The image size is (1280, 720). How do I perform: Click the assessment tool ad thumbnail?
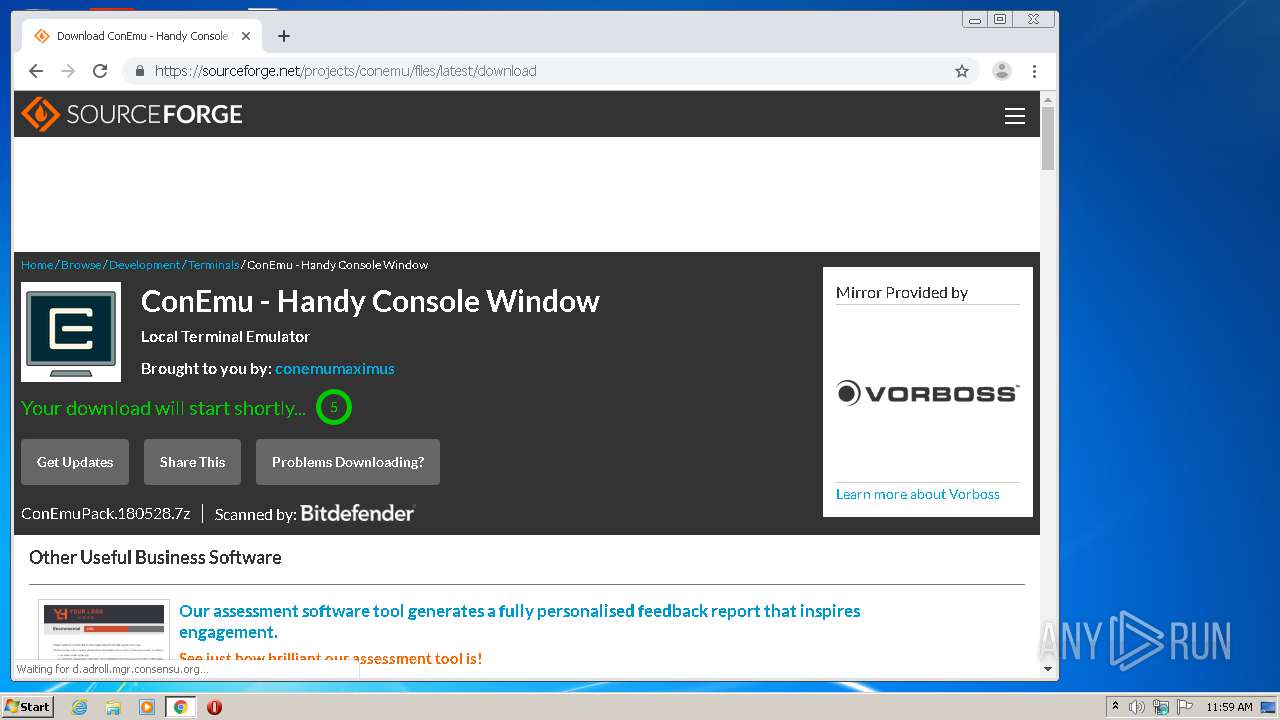tap(104, 630)
